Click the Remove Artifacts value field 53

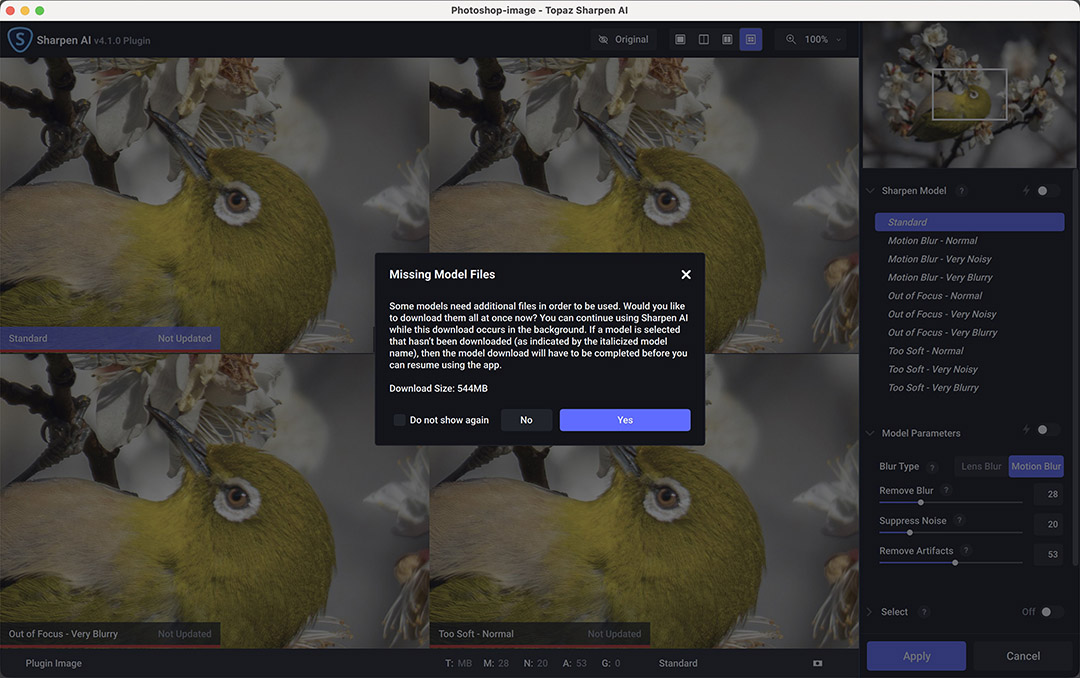point(1049,554)
